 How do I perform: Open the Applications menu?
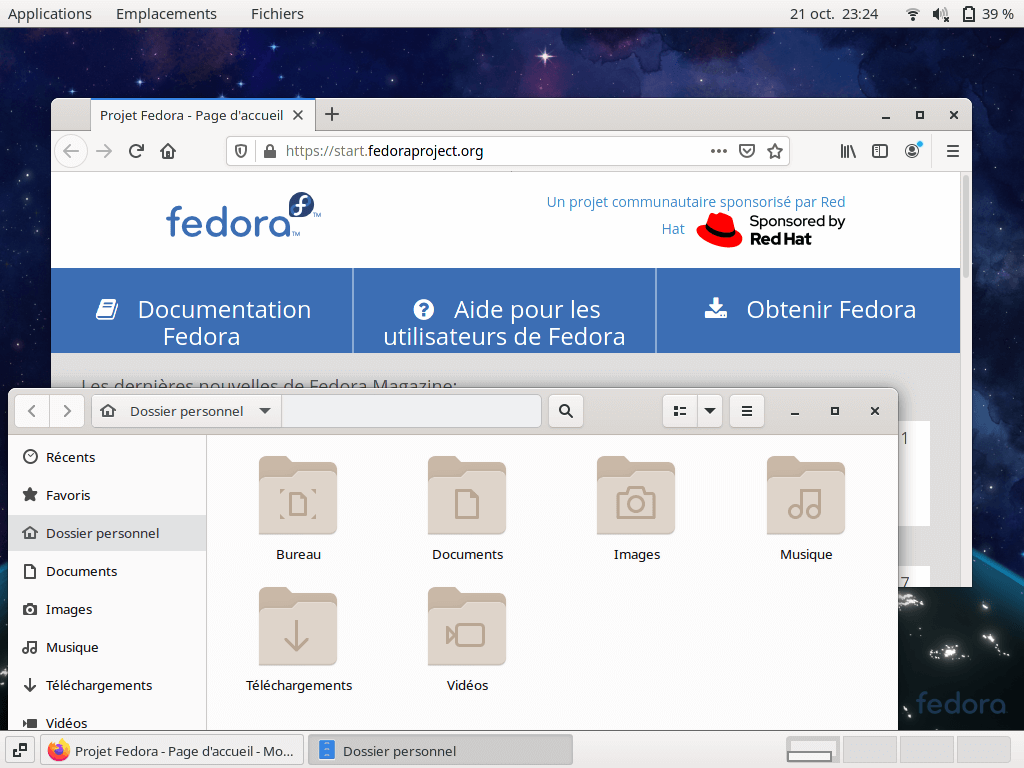[x=50, y=14]
